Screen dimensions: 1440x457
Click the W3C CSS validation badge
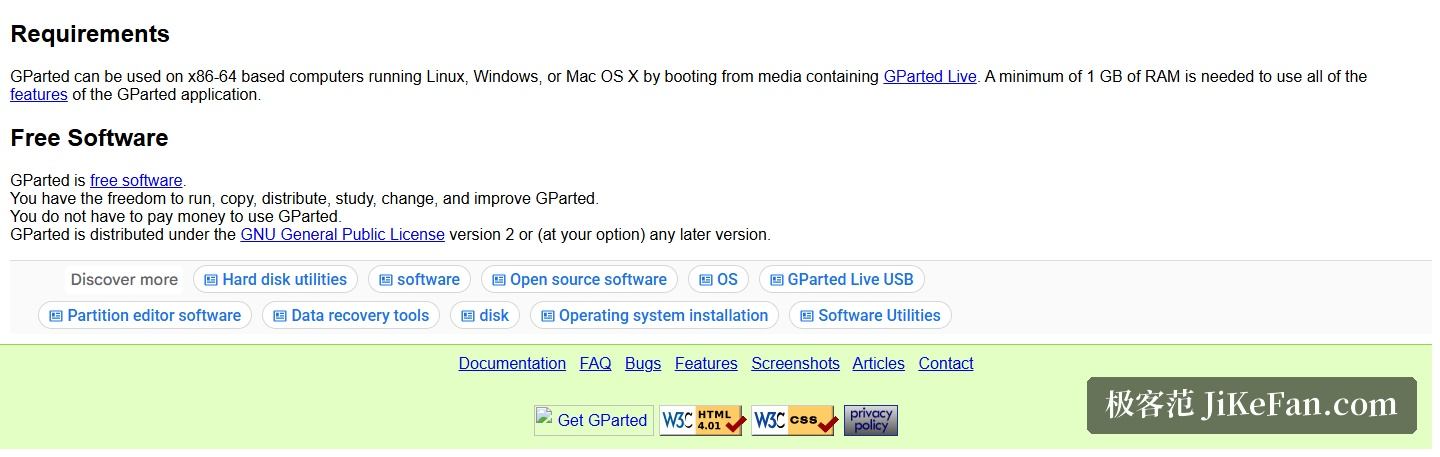[795, 421]
